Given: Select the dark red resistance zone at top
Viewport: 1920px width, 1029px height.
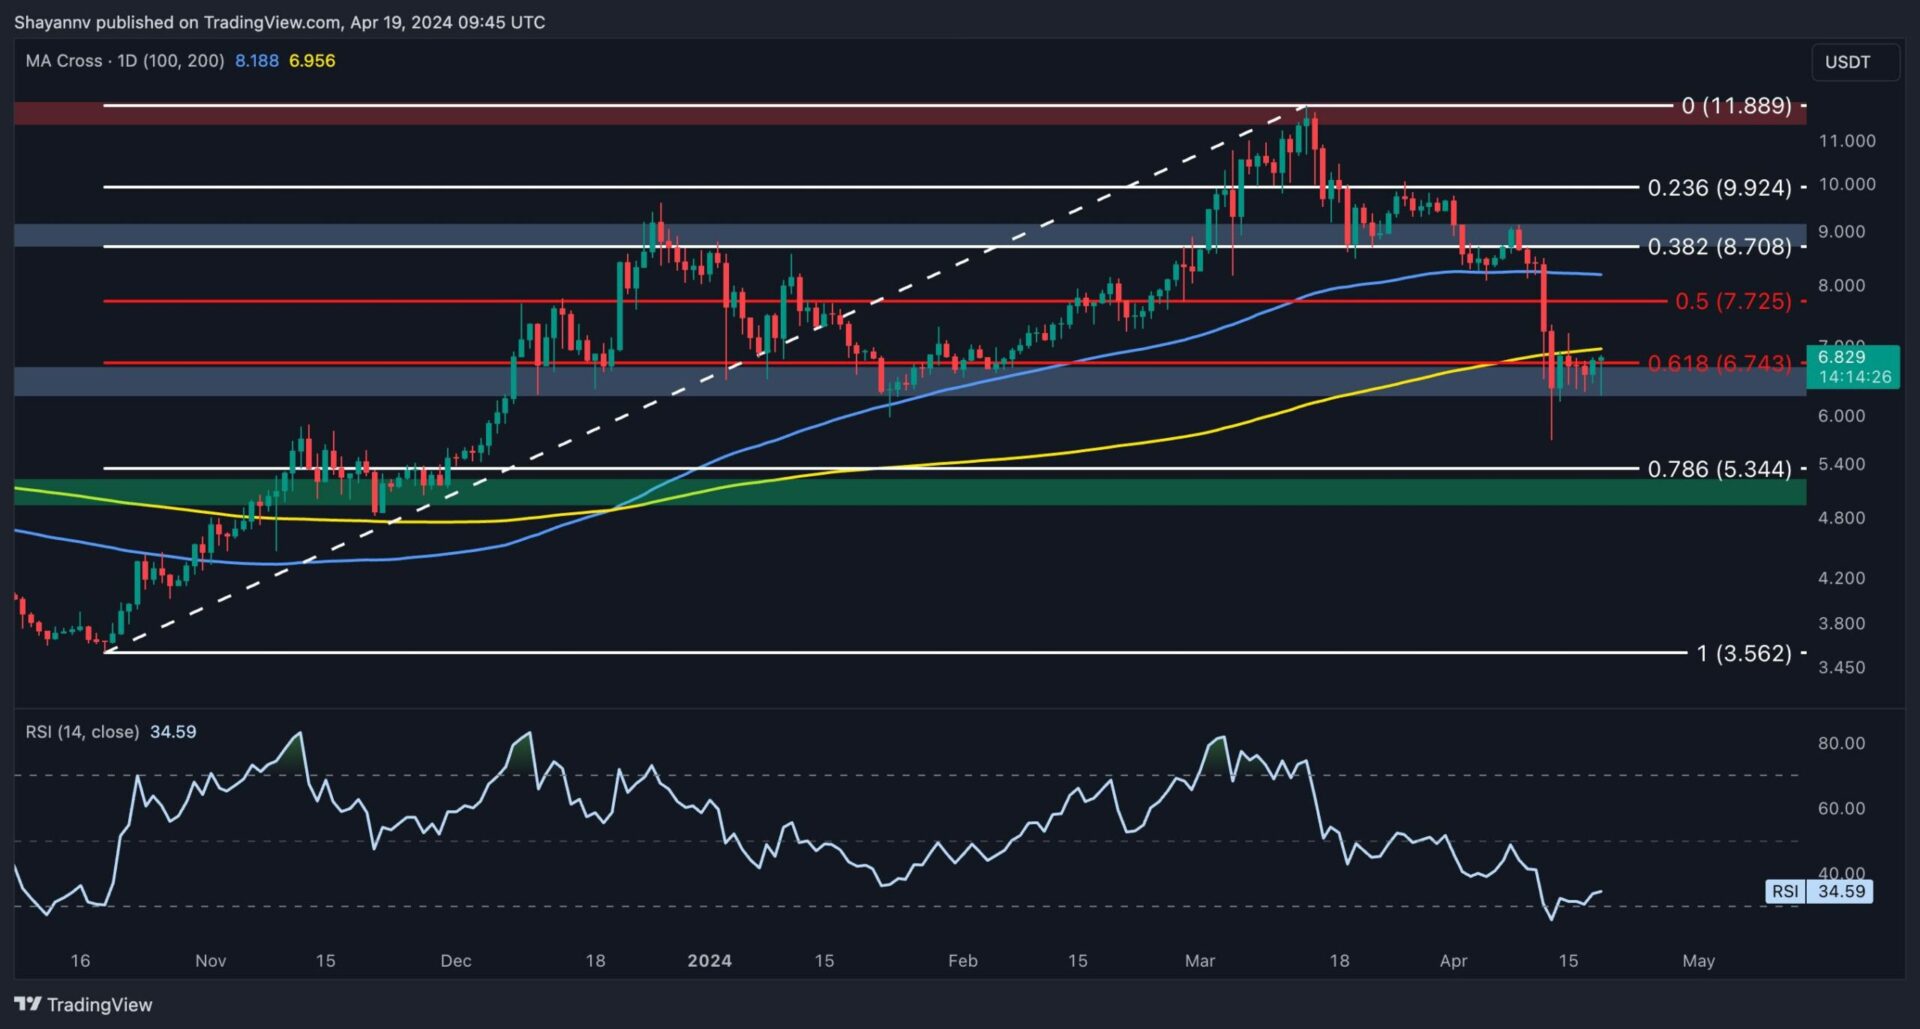Looking at the screenshot, I should (x=910, y=112).
